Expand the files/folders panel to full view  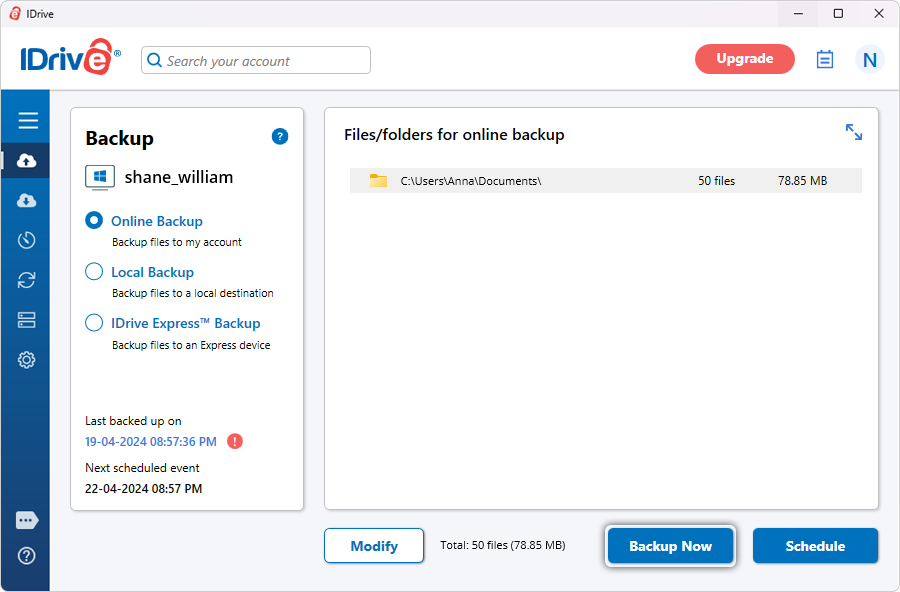click(853, 132)
